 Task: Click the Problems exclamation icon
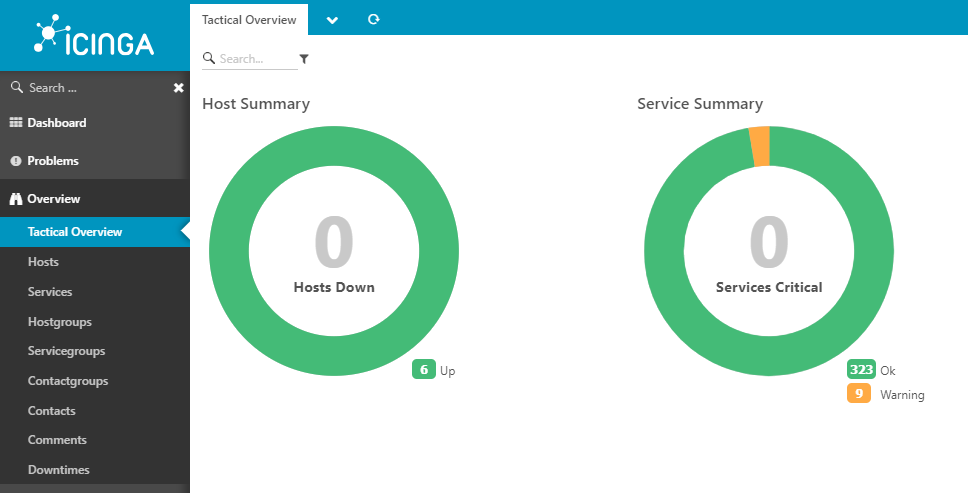16,161
